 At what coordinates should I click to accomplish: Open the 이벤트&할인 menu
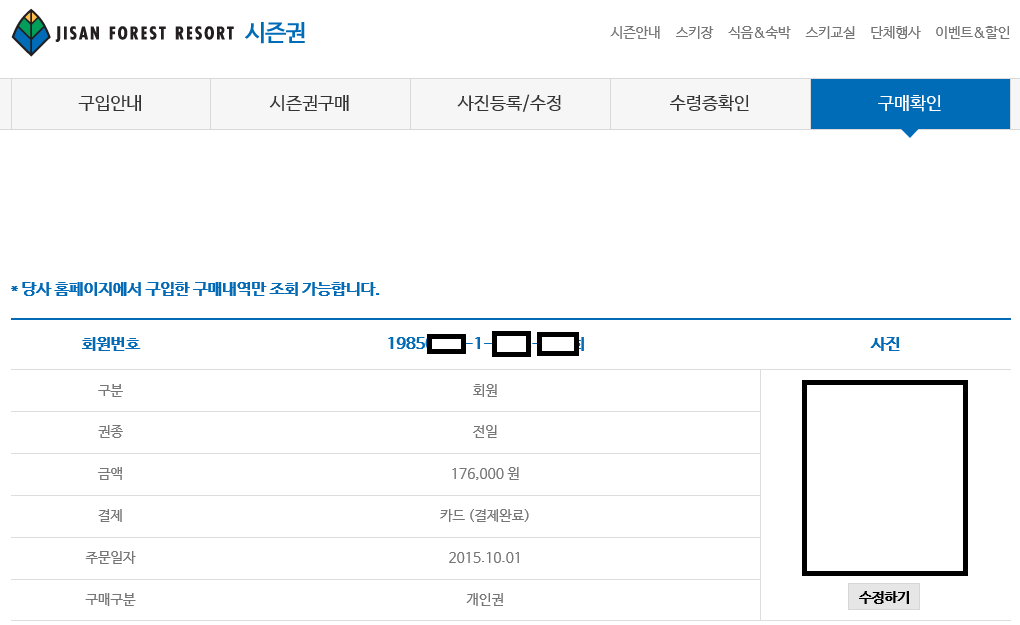(x=973, y=33)
